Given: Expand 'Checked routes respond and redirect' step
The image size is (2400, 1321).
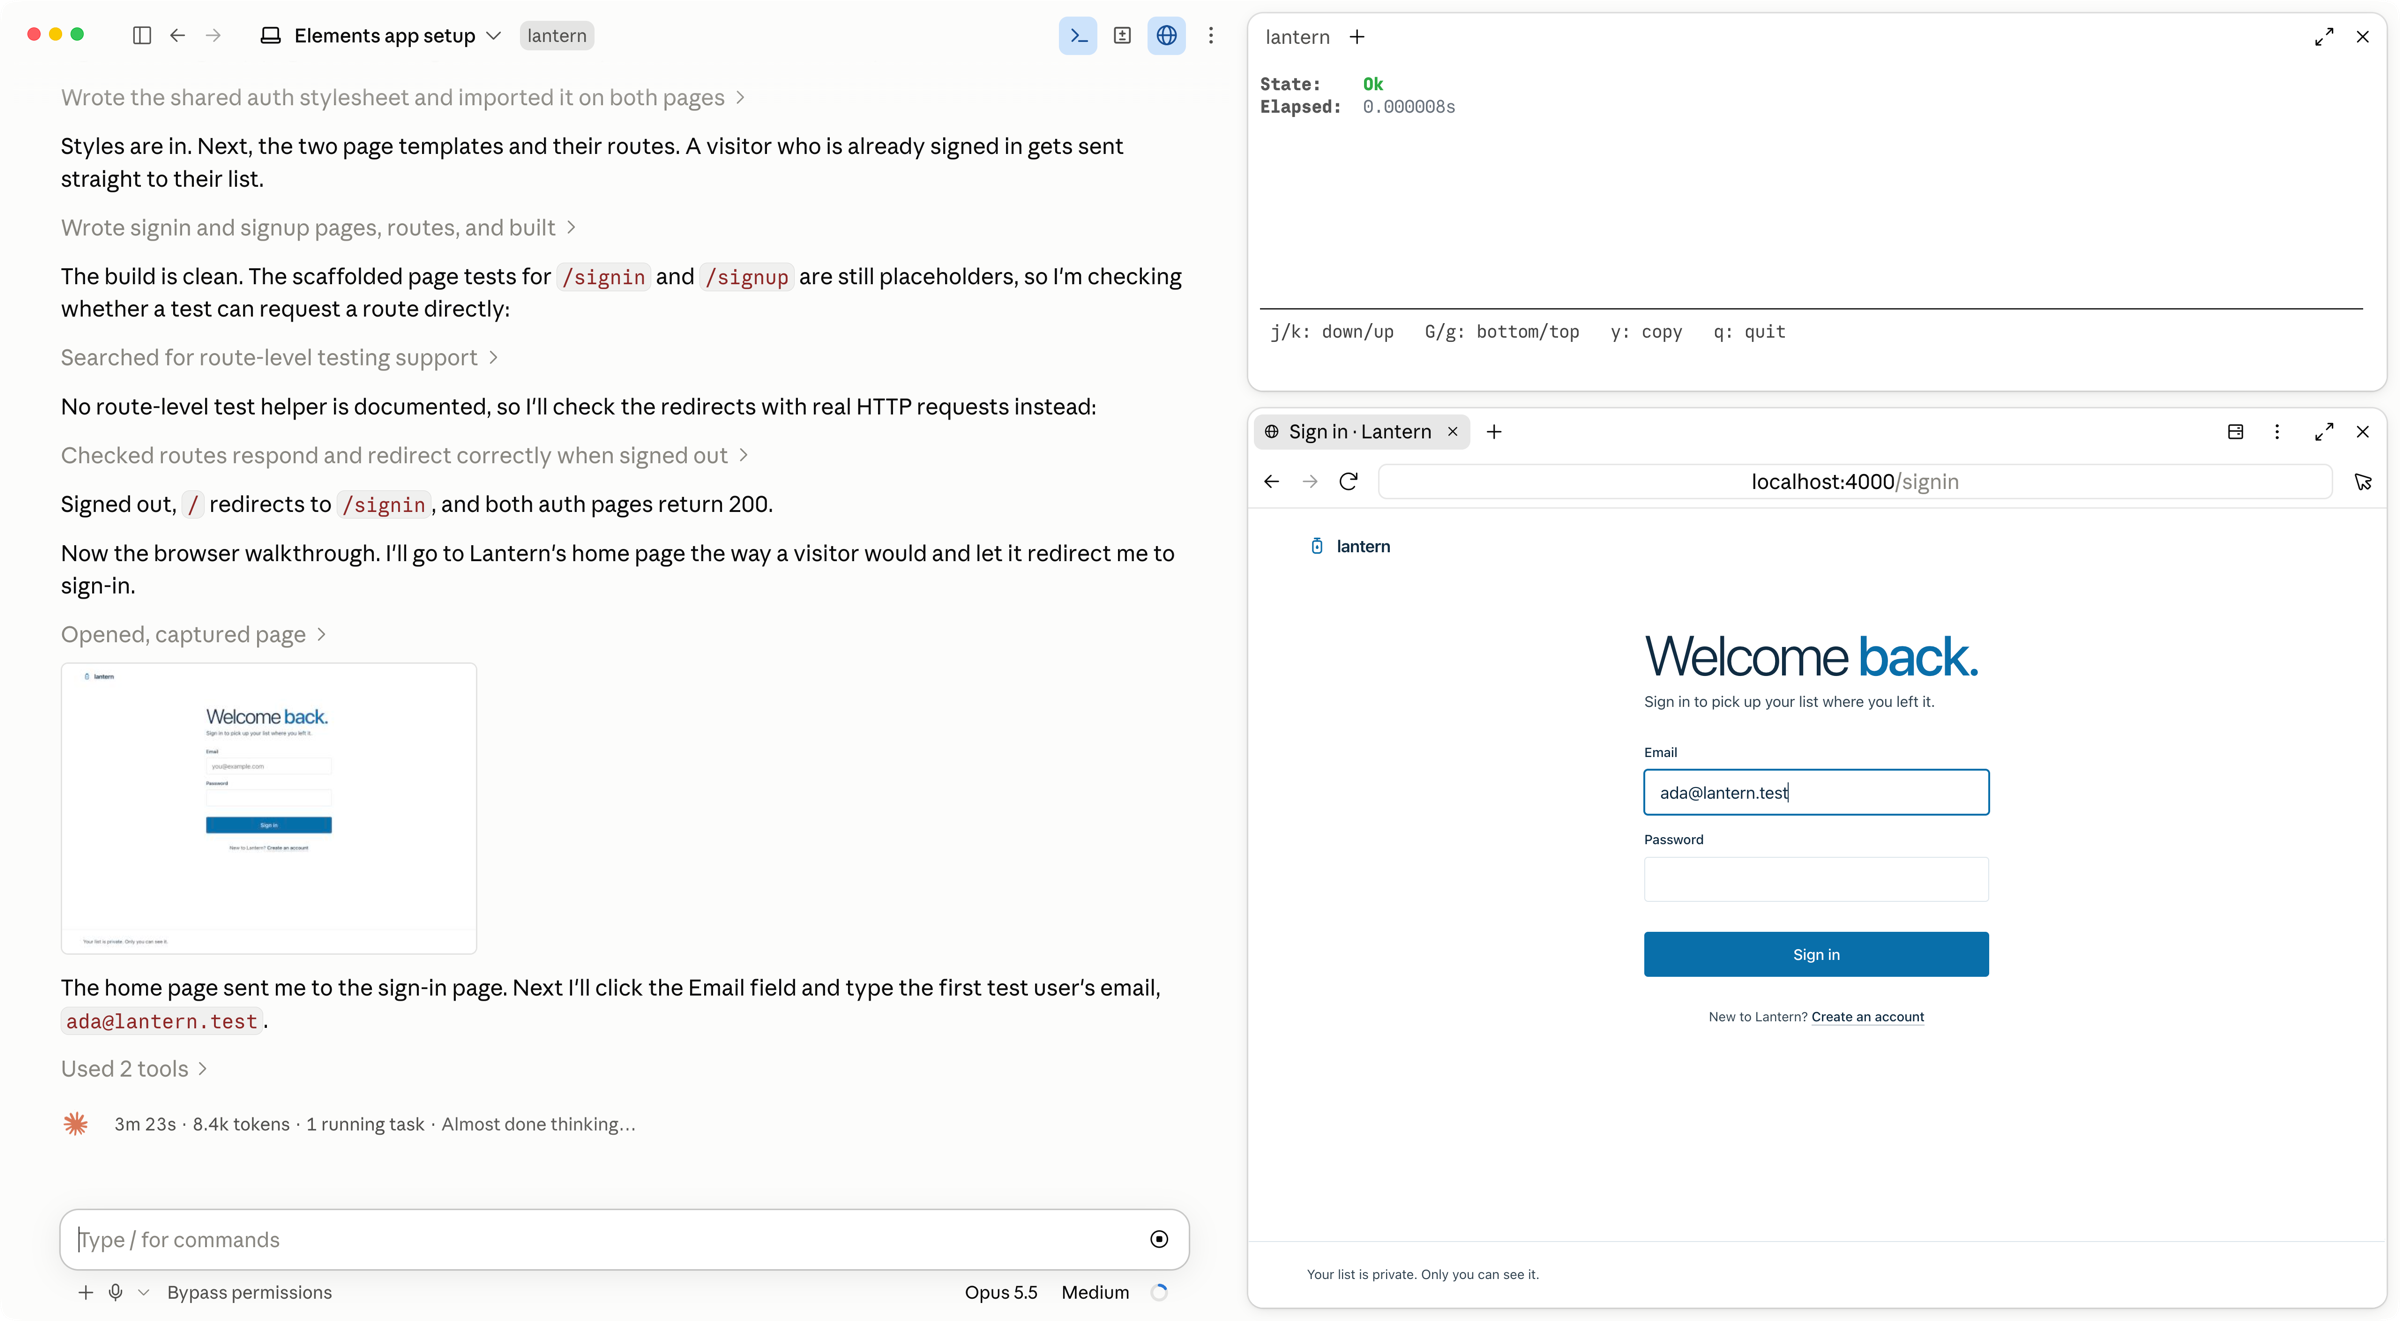Looking at the screenshot, I should pos(404,455).
